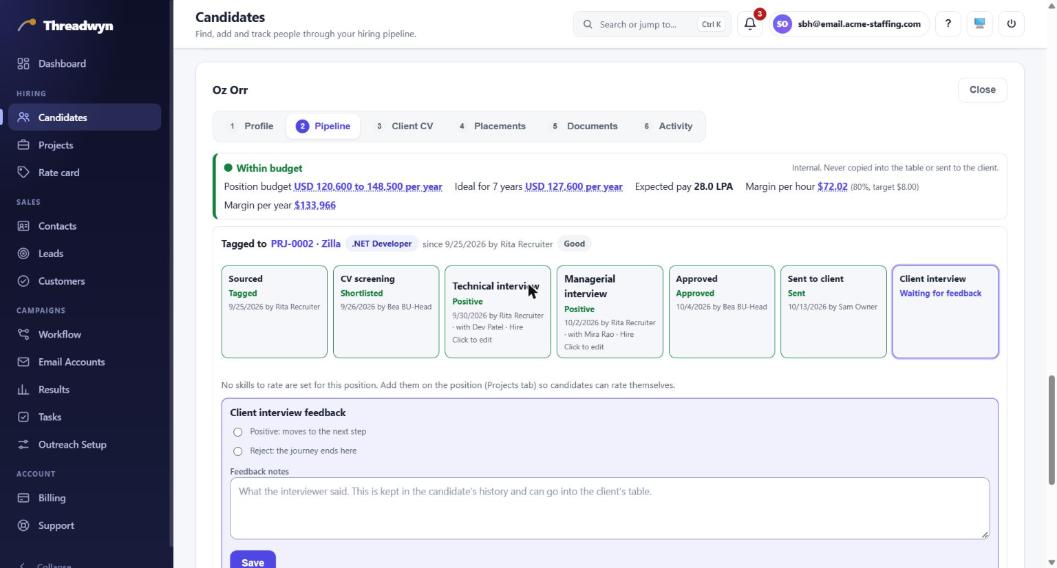The image size is (1057, 568).
Task: Click the Results bar chart icon
Action: pos(24,389)
